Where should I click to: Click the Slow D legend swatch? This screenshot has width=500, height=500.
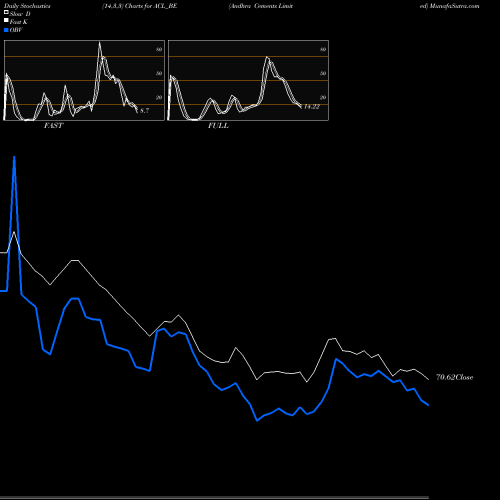tap(6, 12)
